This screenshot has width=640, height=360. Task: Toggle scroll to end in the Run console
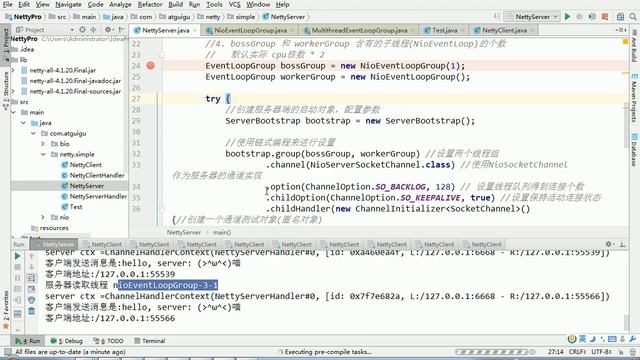pyautogui.click(x=31, y=289)
